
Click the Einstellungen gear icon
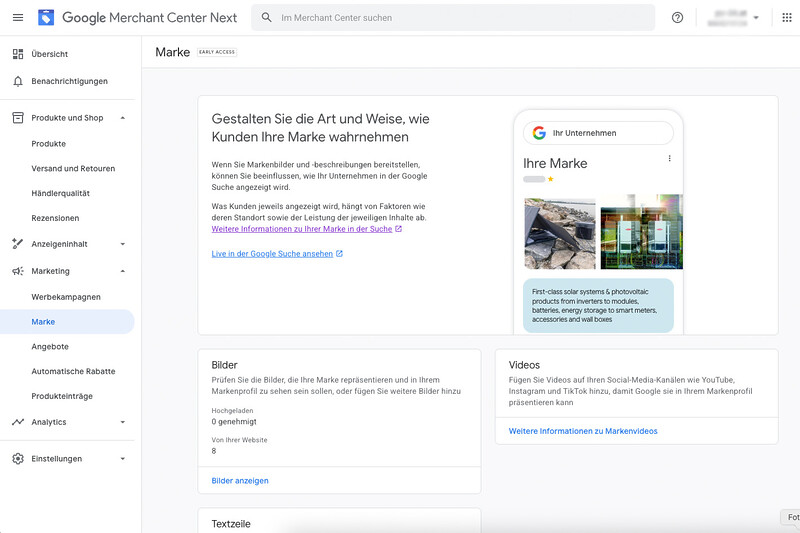(x=18, y=459)
